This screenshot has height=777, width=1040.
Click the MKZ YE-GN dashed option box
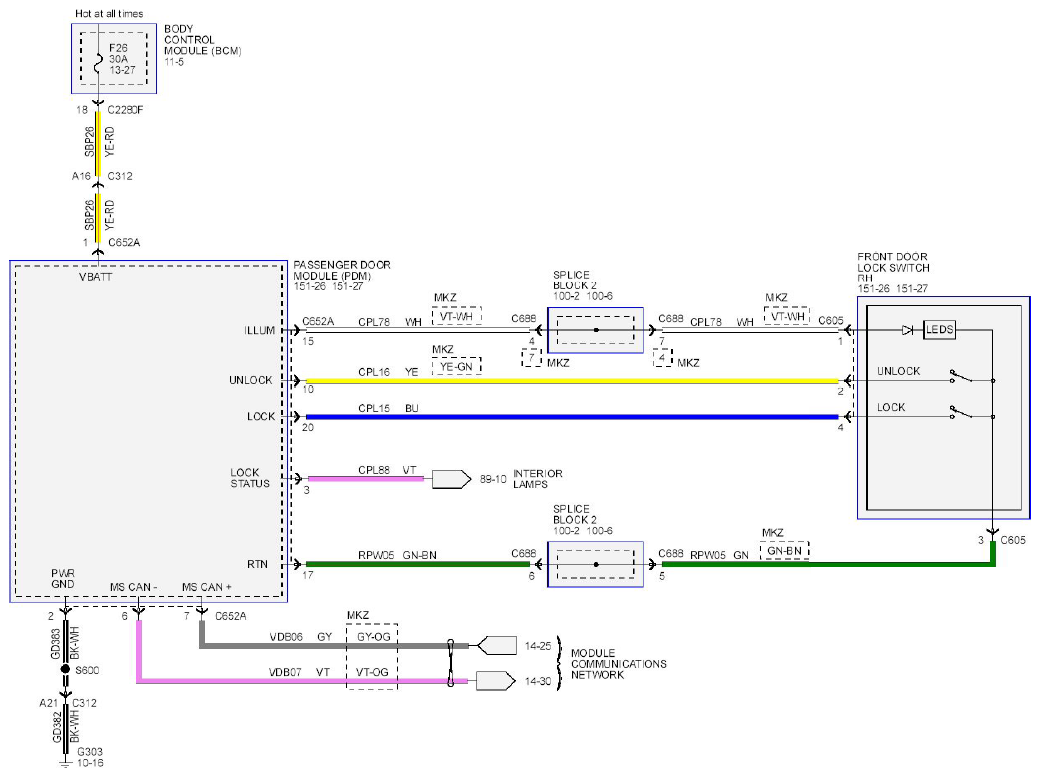coord(456,366)
